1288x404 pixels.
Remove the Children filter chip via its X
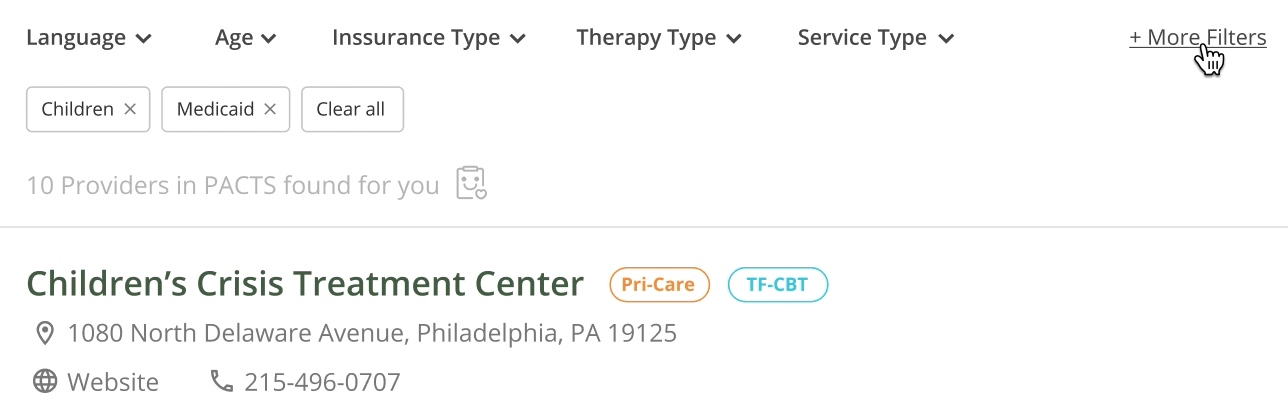(130, 110)
